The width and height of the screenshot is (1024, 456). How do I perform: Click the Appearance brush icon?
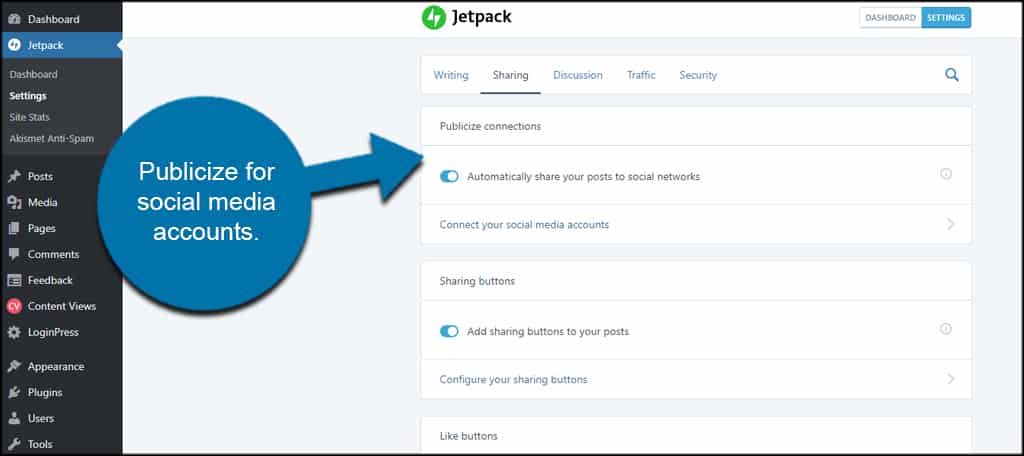point(14,366)
